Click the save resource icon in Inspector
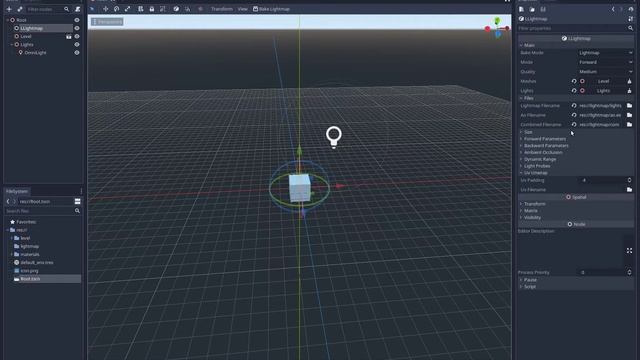This screenshot has height=360, width=640. pyautogui.click(x=543, y=9)
